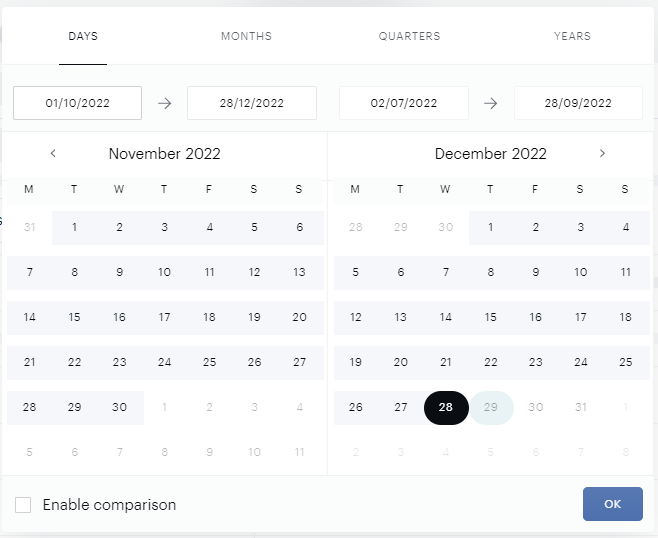Edit the 02/07/2022 comparison start field

[x=404, y=103]
